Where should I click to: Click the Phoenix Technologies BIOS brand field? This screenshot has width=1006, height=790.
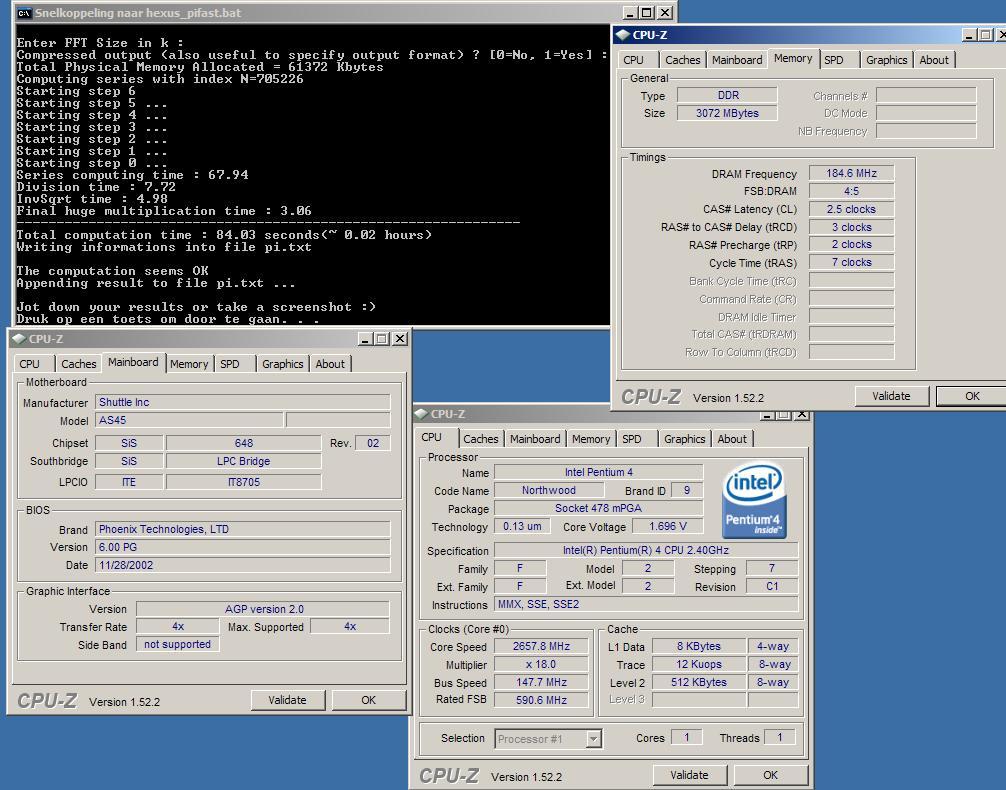click(x=243, y=529)
